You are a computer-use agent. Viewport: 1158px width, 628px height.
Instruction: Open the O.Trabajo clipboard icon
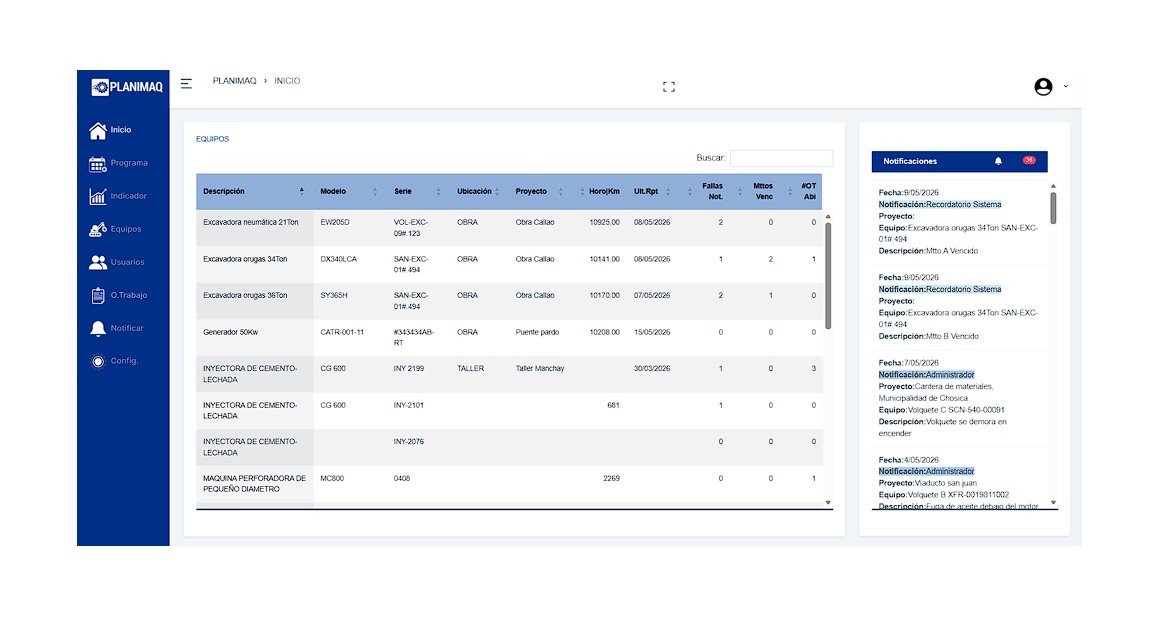point(97,296)
